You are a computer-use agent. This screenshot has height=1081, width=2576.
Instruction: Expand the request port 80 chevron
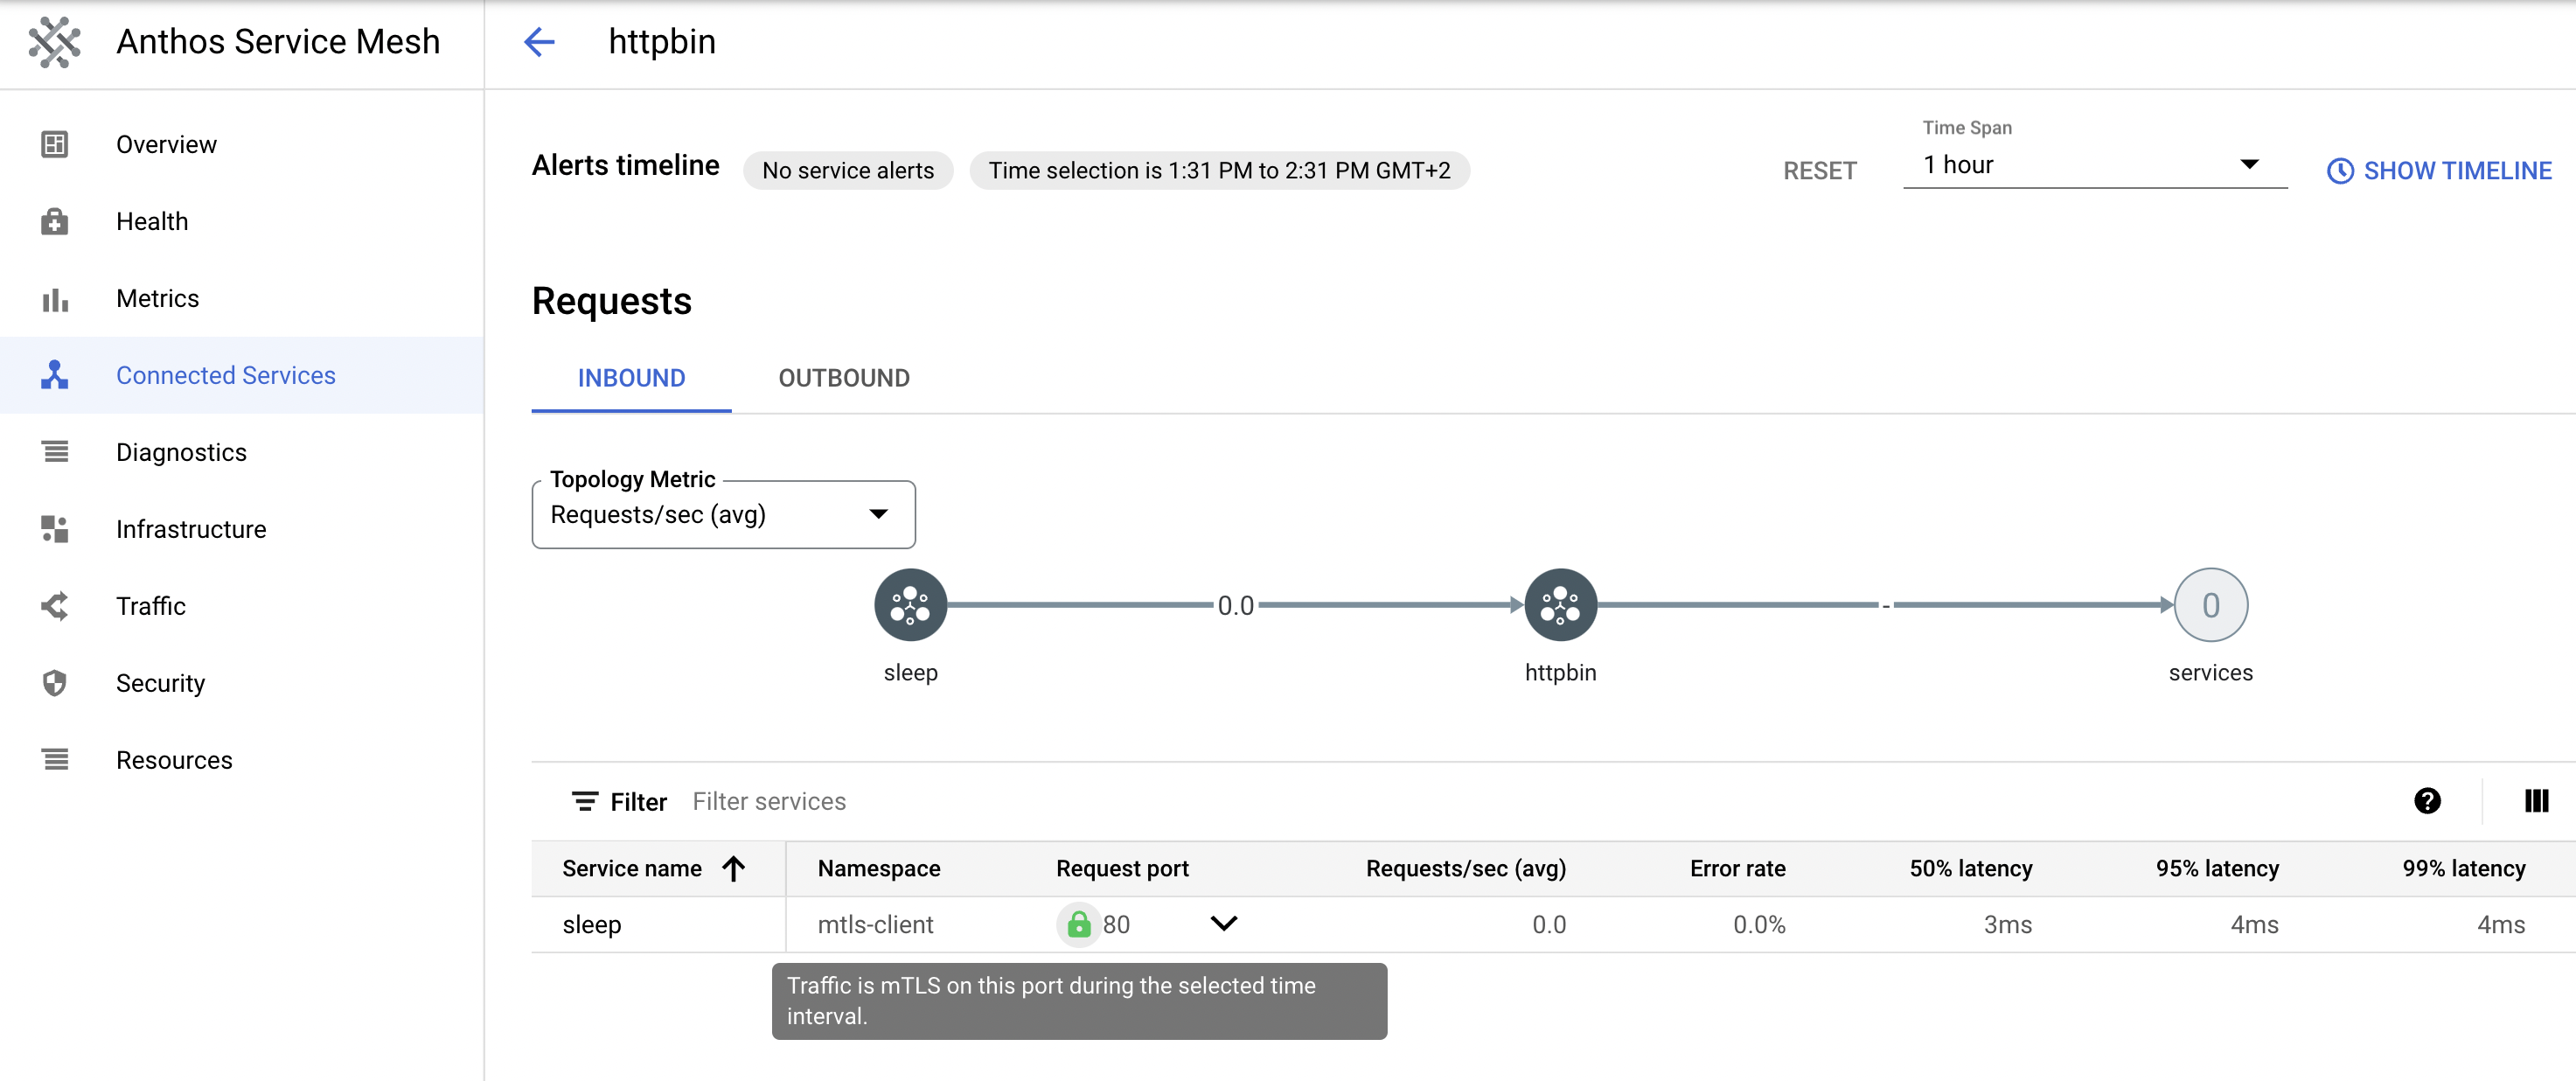(x=1224, y=923)
